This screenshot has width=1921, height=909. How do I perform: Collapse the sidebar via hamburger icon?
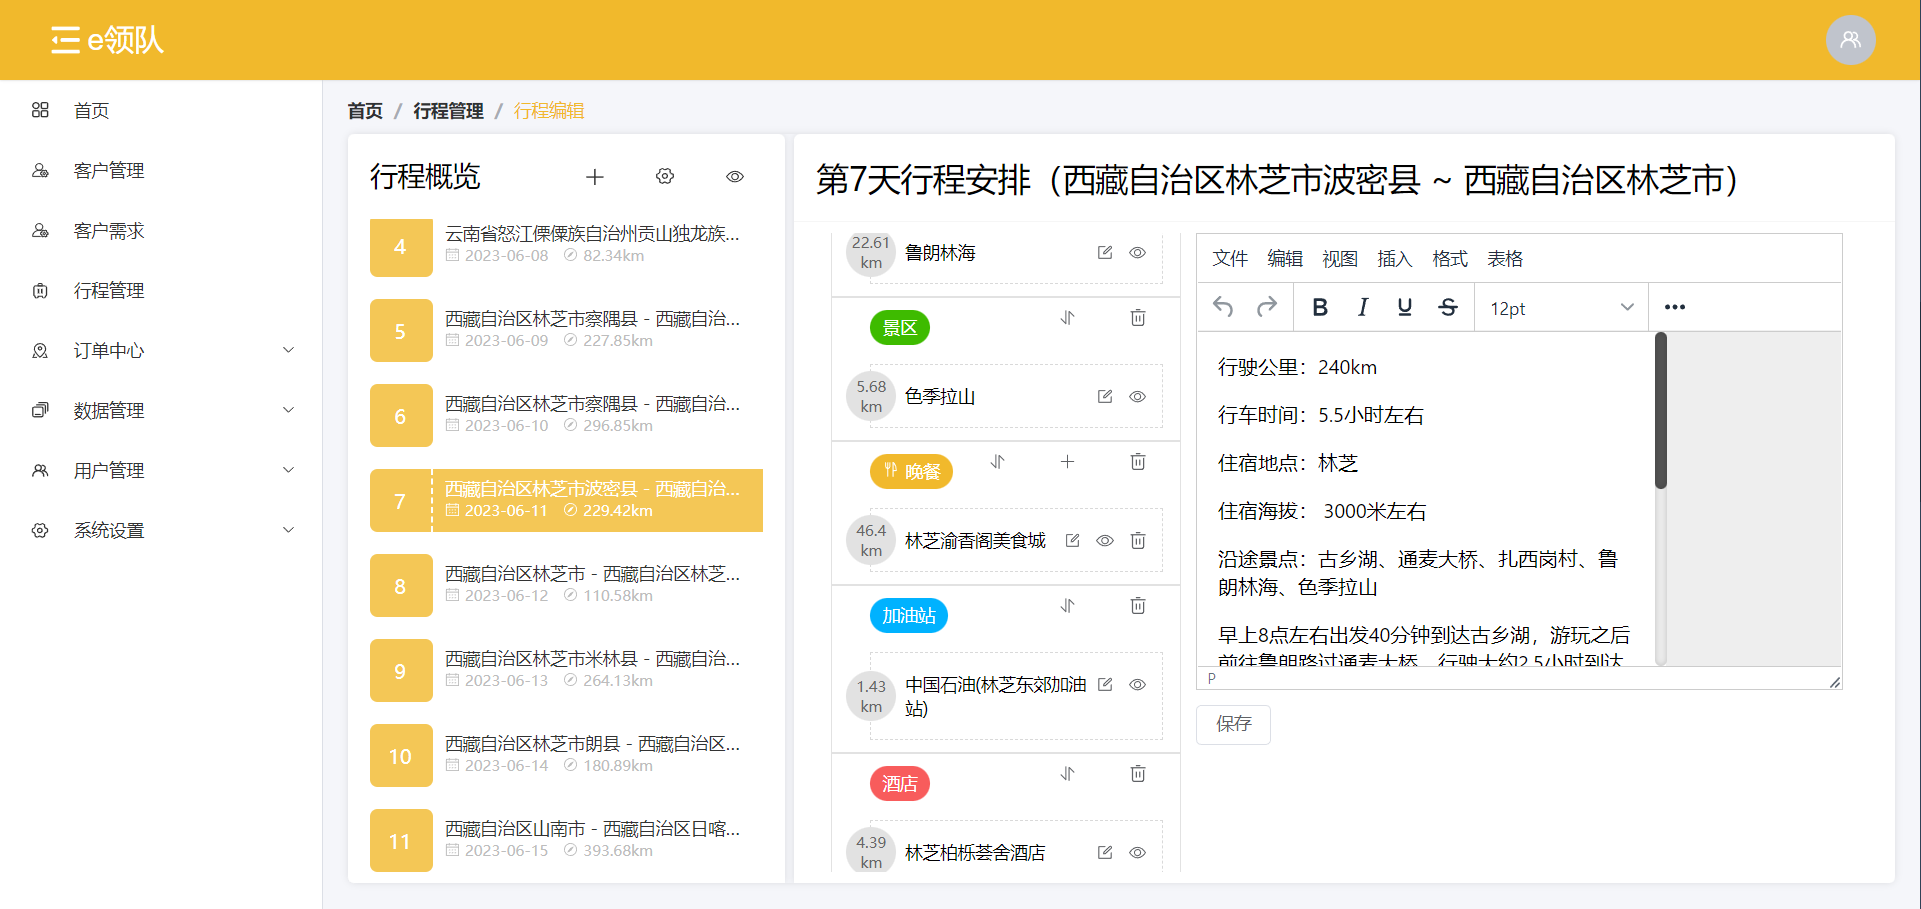(x=65, y=40)
